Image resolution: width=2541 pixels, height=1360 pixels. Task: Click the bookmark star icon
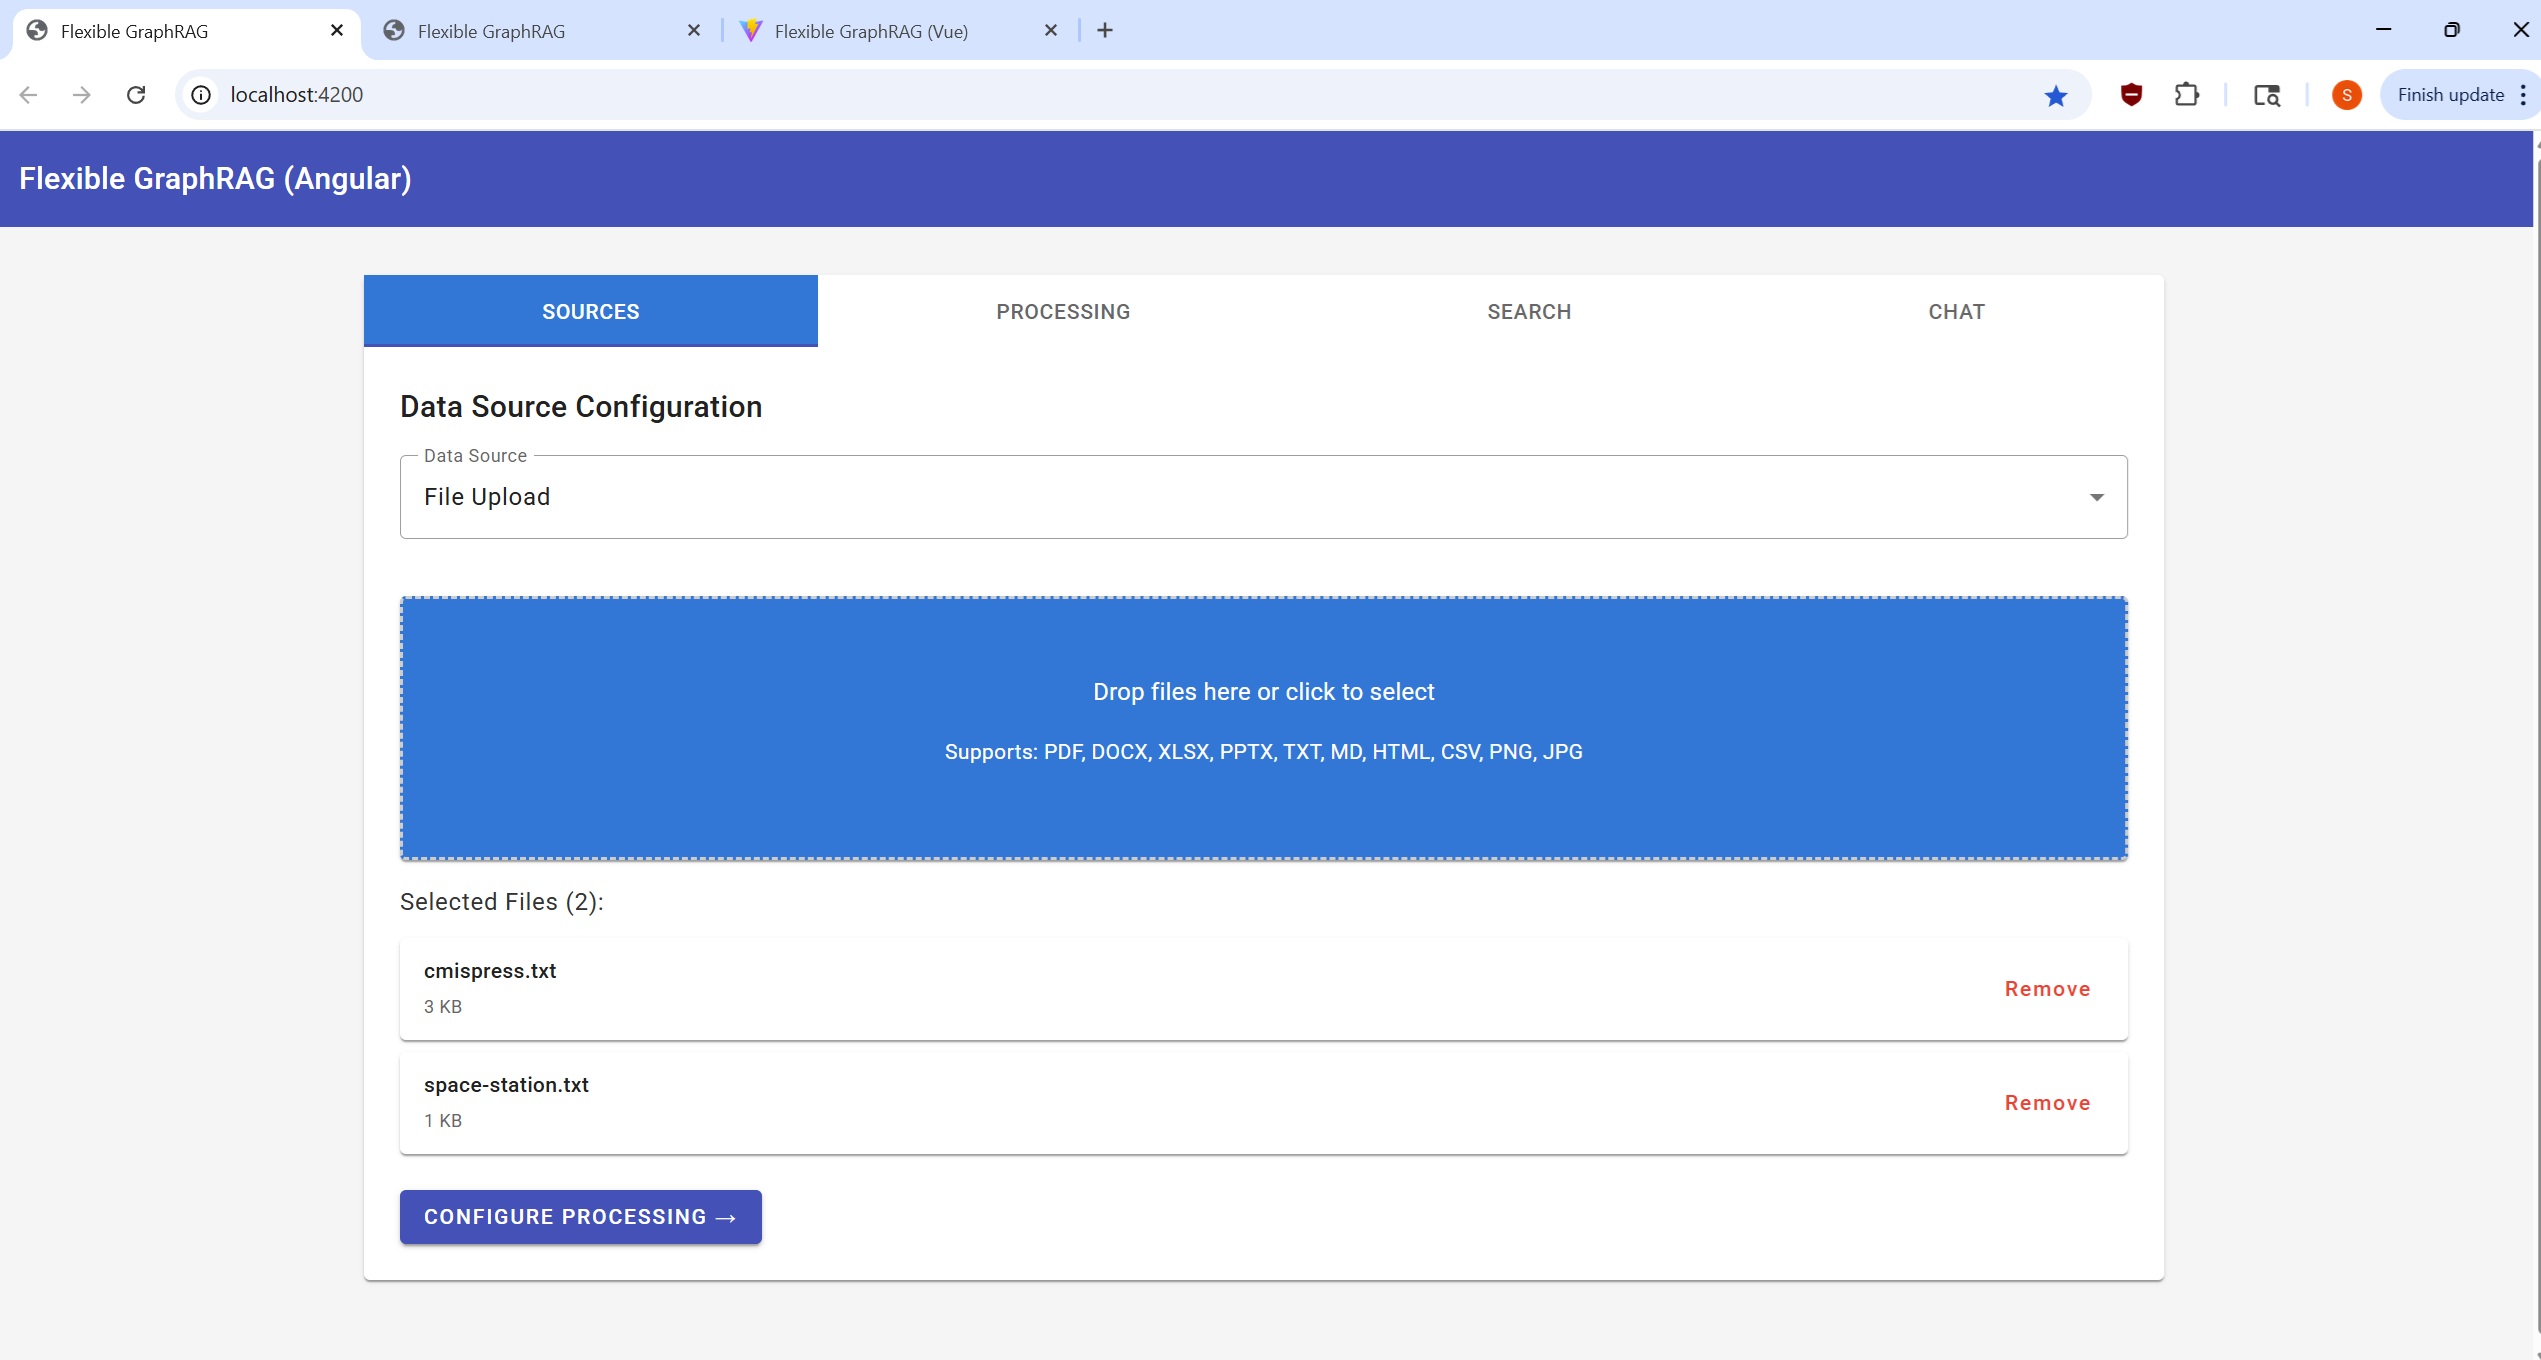coord(2055,95)
